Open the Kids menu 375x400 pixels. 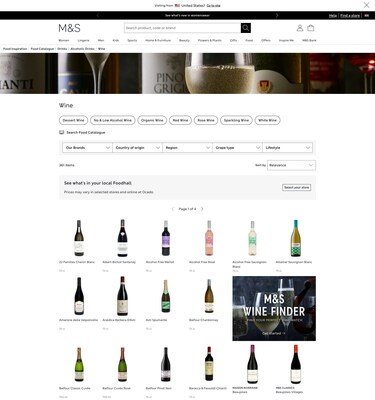tap(116, 40)
